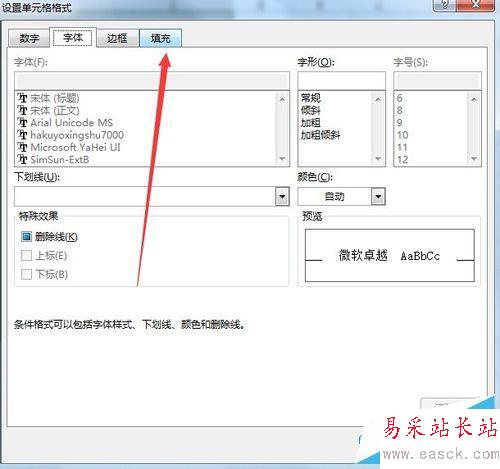The height and width of the screenshot is (469, 500).
Task: Pick Microsoft YaHei UI font
Action: point(75,147)
